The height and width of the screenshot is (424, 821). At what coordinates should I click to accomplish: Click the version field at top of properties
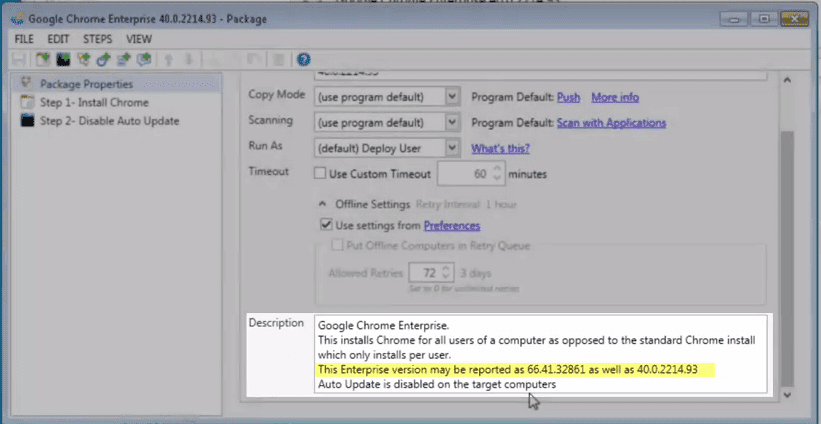[541, 75]
